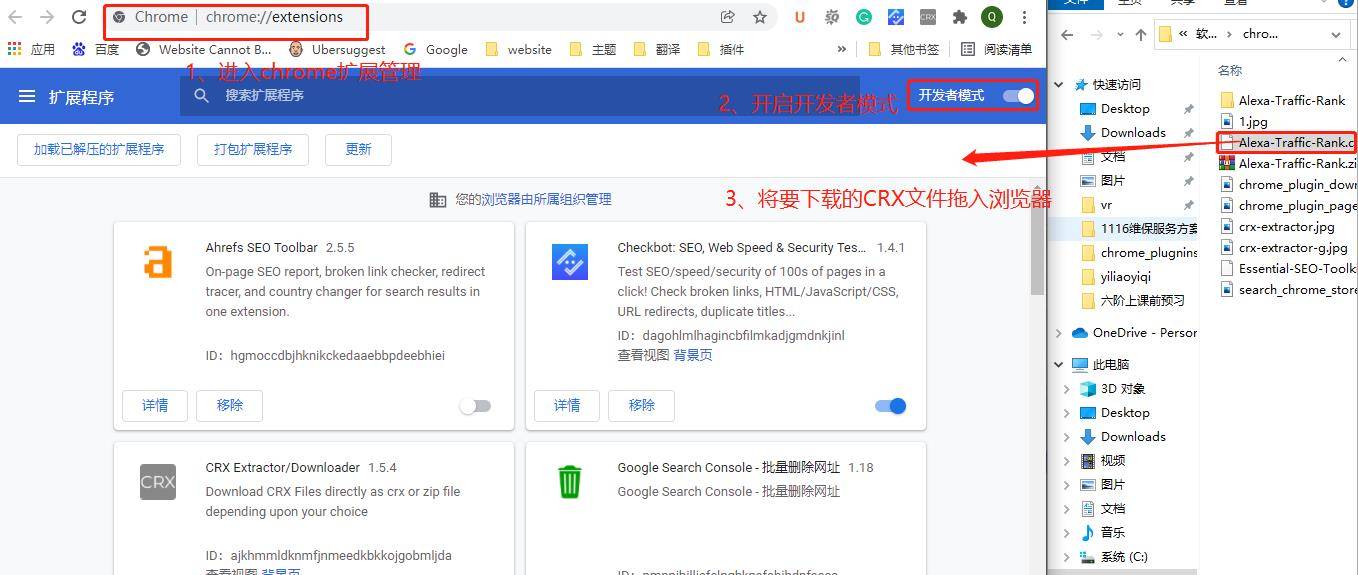This screenshot has height=575, width=1358.
Task: Open the website bookmark folder
Action: coord(518,49)
